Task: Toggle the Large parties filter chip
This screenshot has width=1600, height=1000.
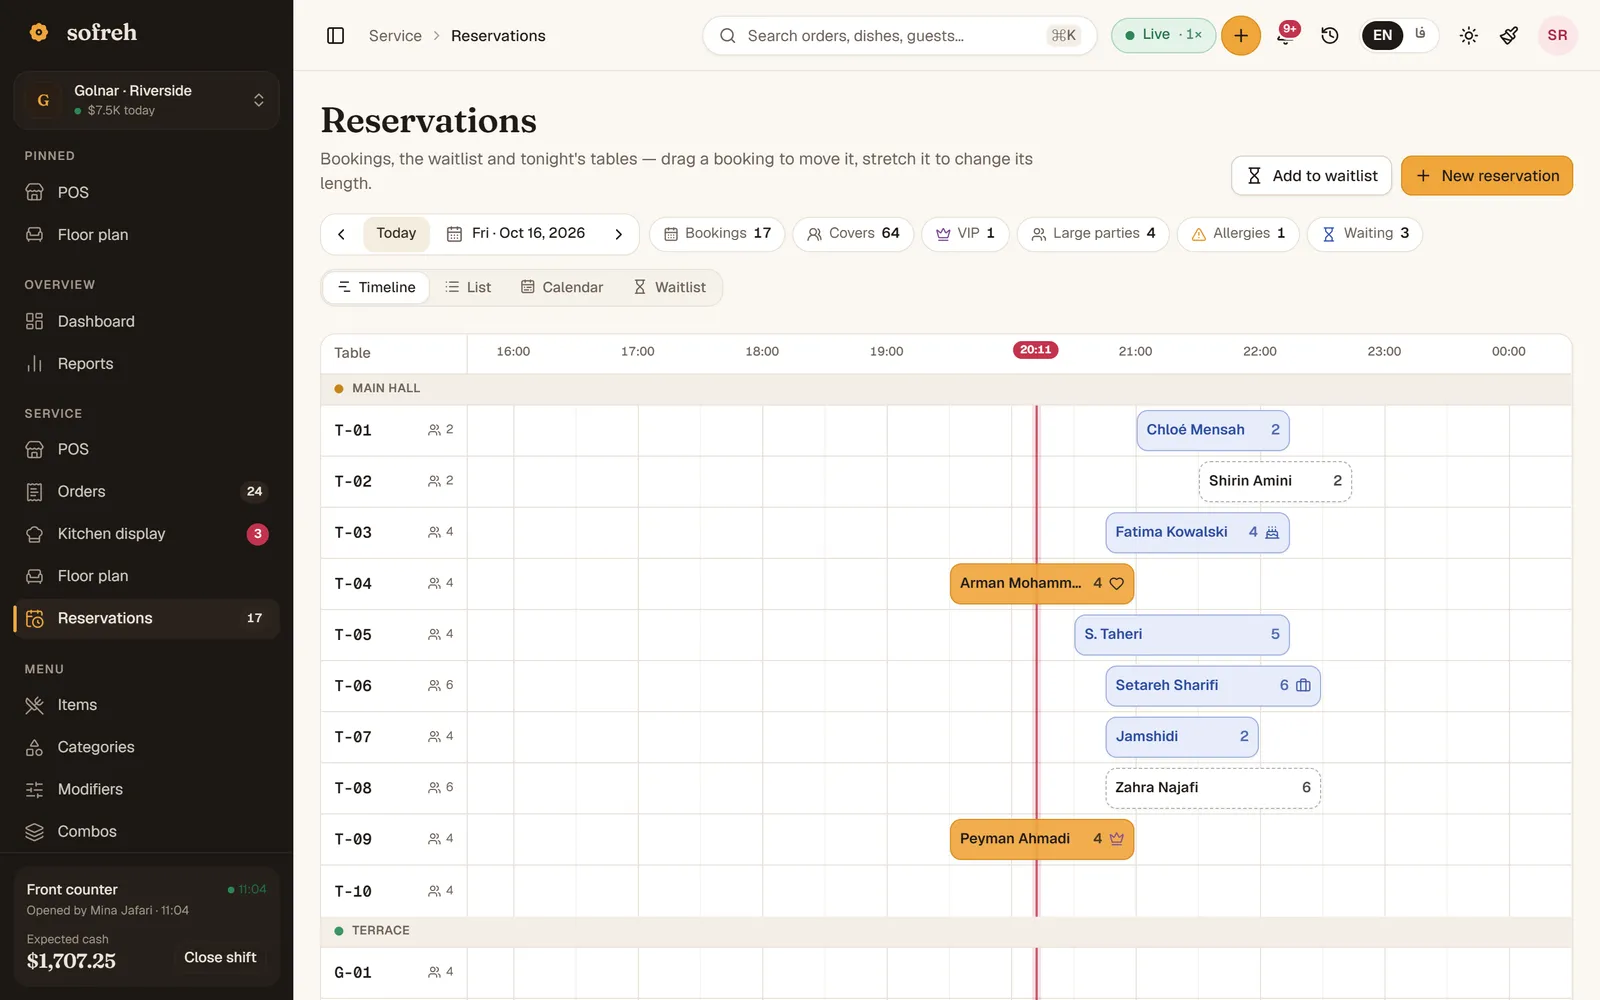Action: point(1093,234)
